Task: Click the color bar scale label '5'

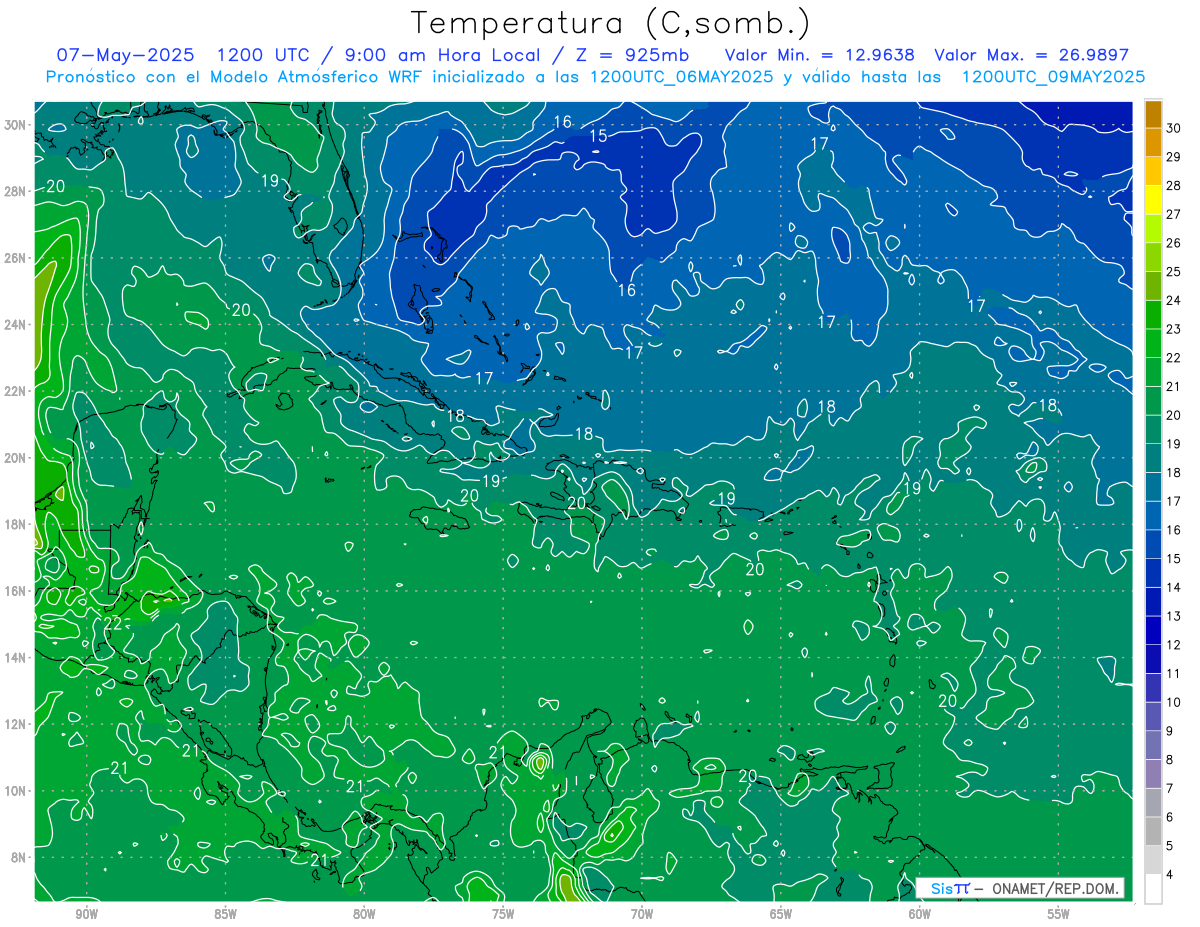Action: (1170, 846)
